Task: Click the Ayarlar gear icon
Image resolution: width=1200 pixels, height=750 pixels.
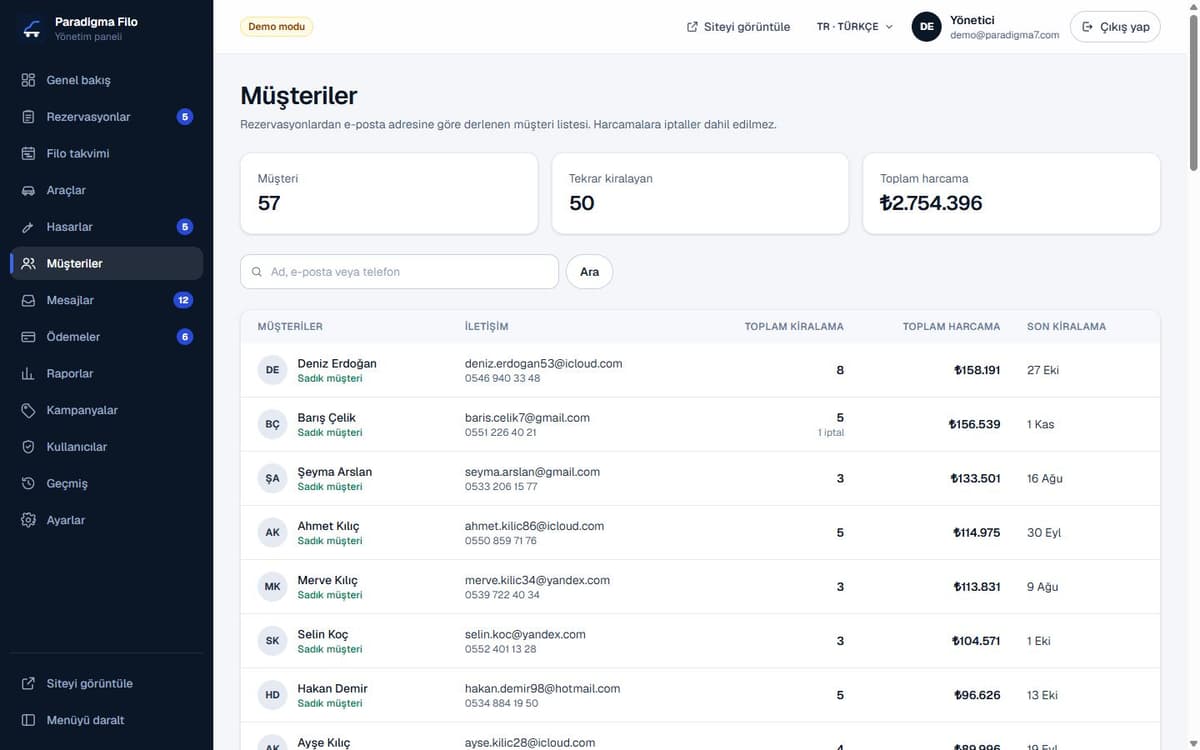Action: point(28,520)
